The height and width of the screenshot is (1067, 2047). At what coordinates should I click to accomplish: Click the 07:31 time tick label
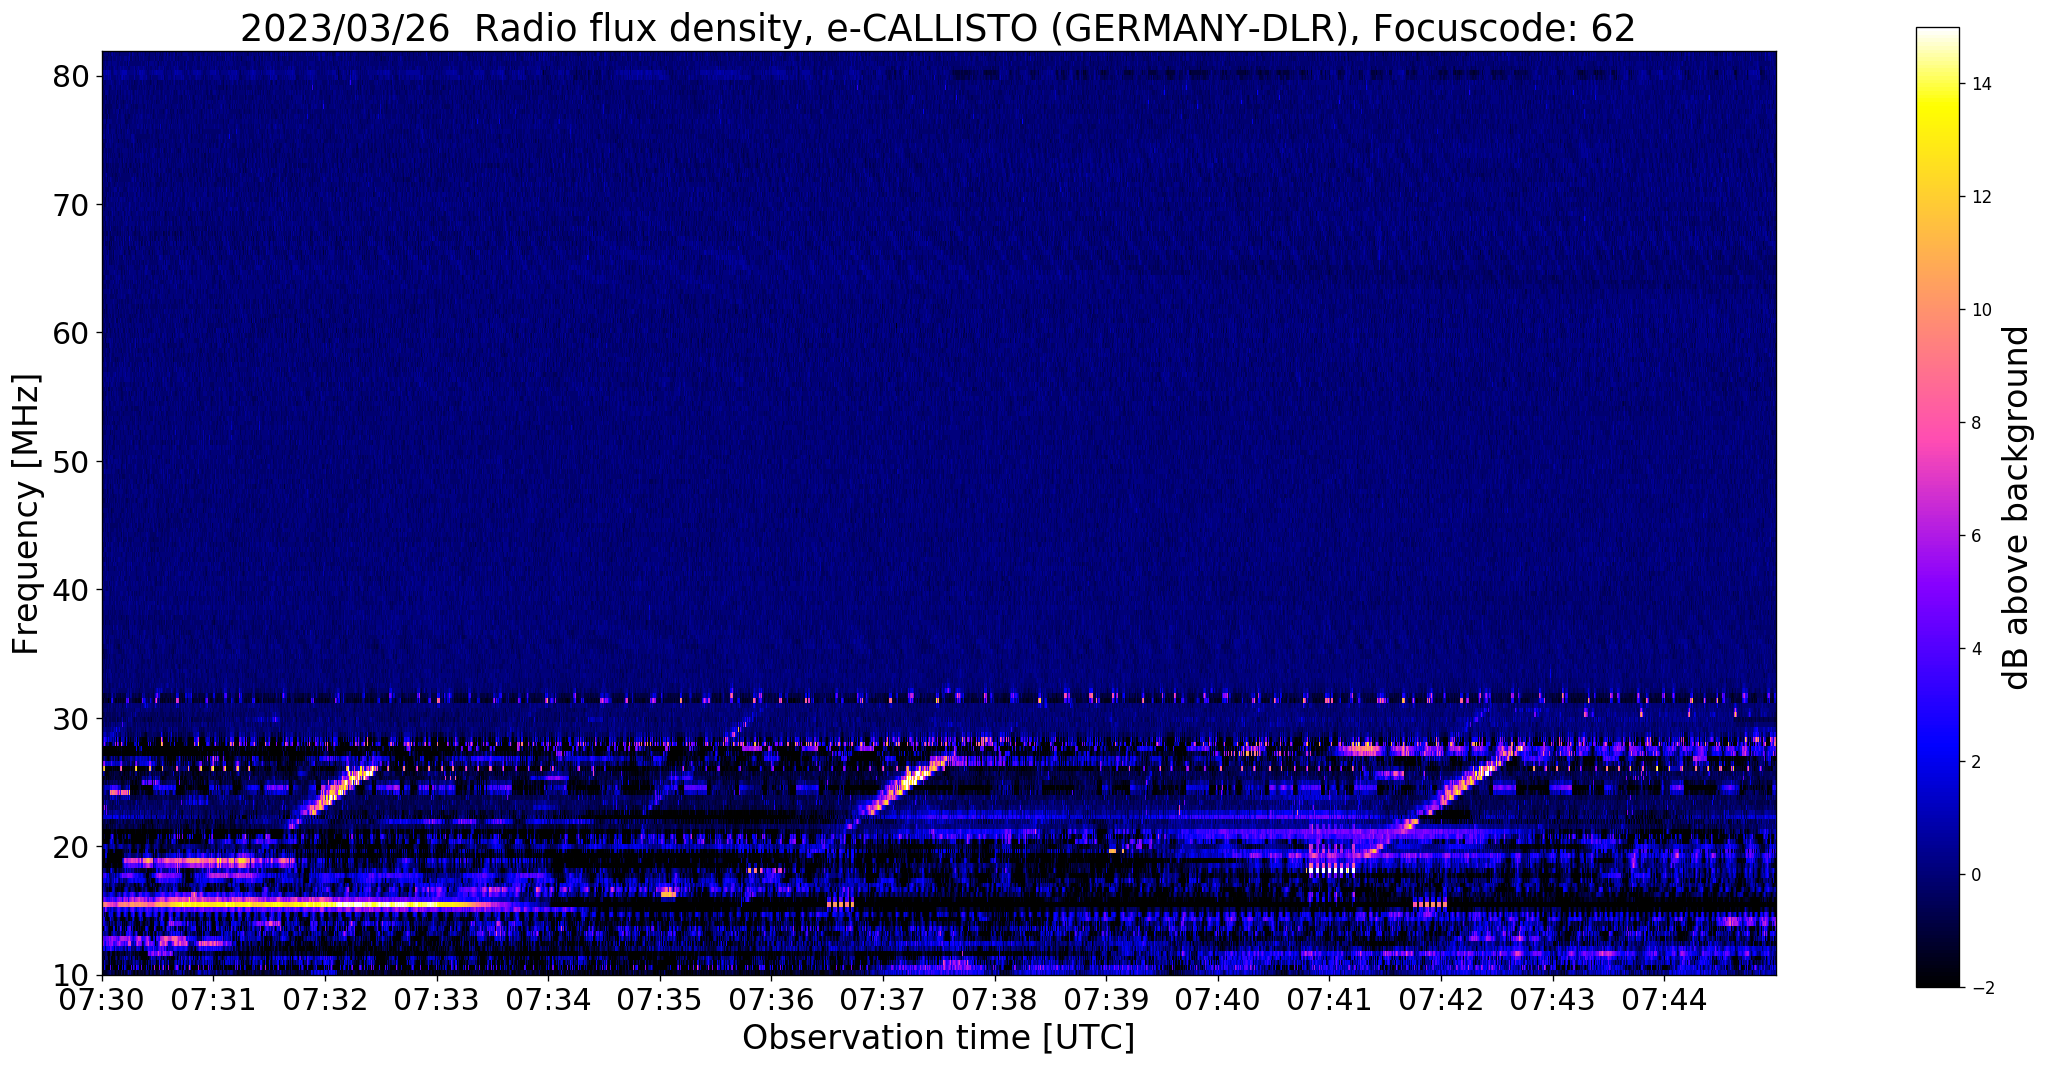213,999
